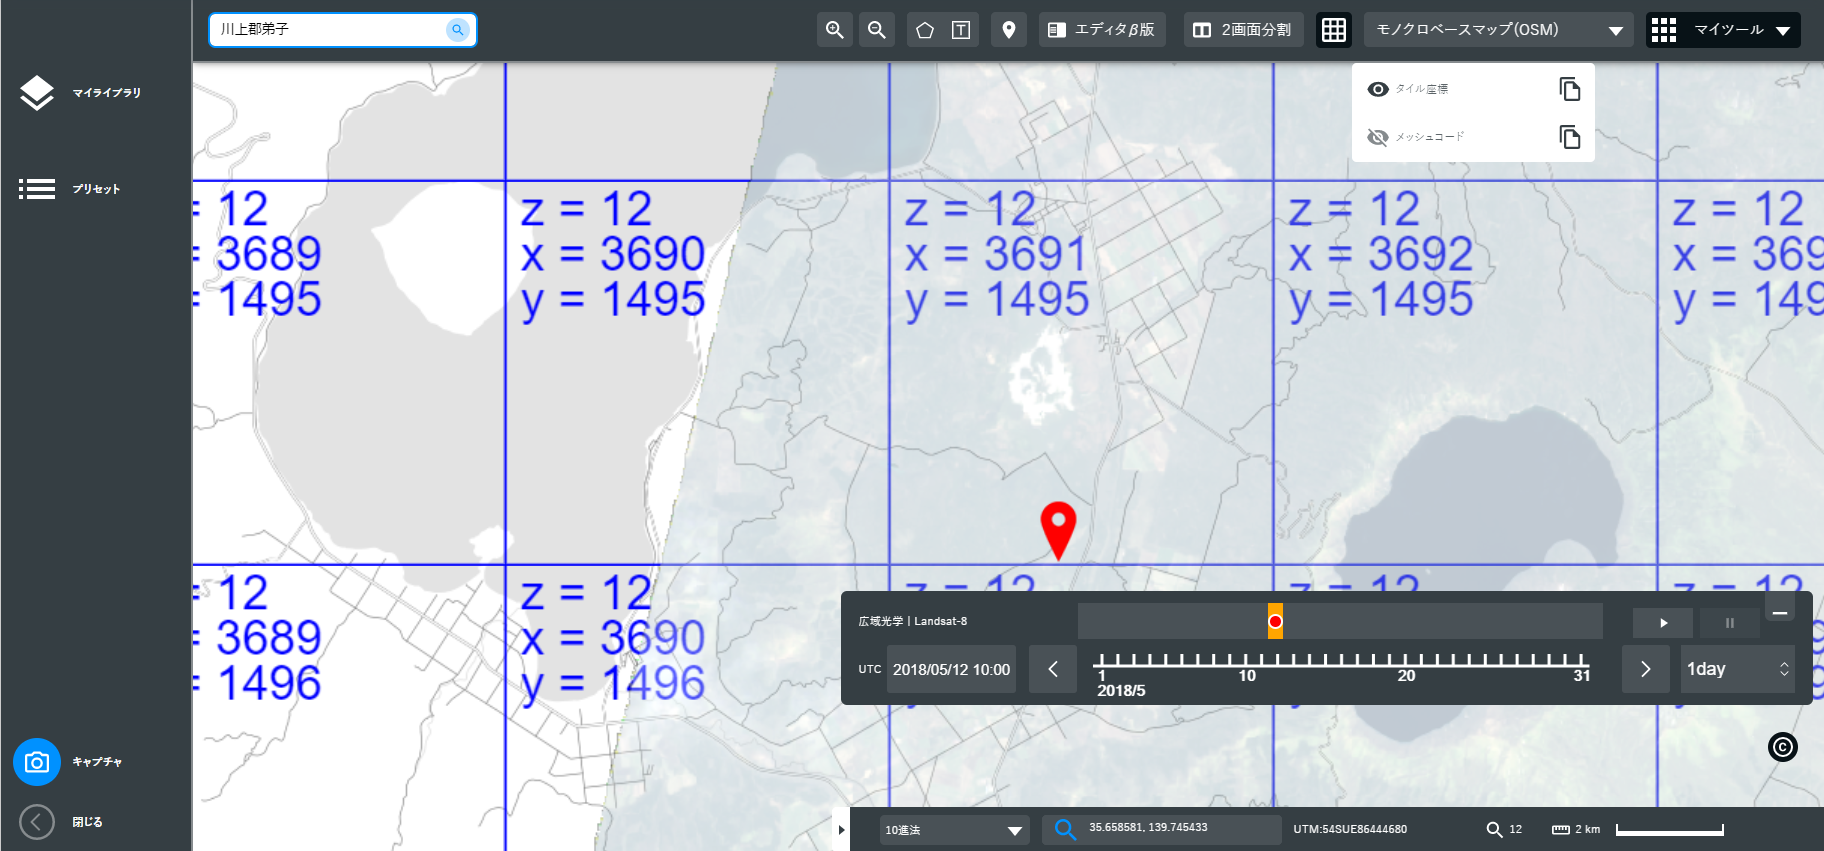The image size is (1824, 851).
Task: Click day 20 on the timeline ruler
Action: coord(1406,675)
